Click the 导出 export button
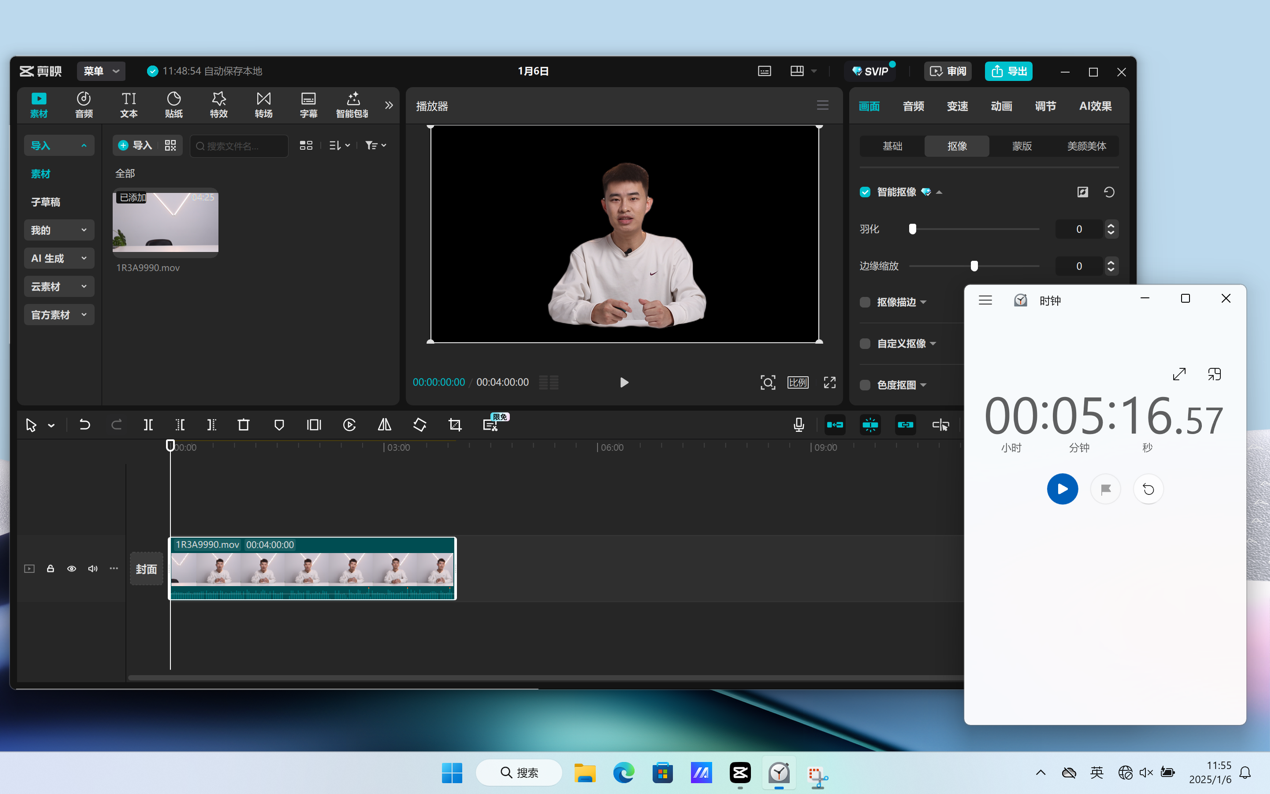 [1008, 71]
